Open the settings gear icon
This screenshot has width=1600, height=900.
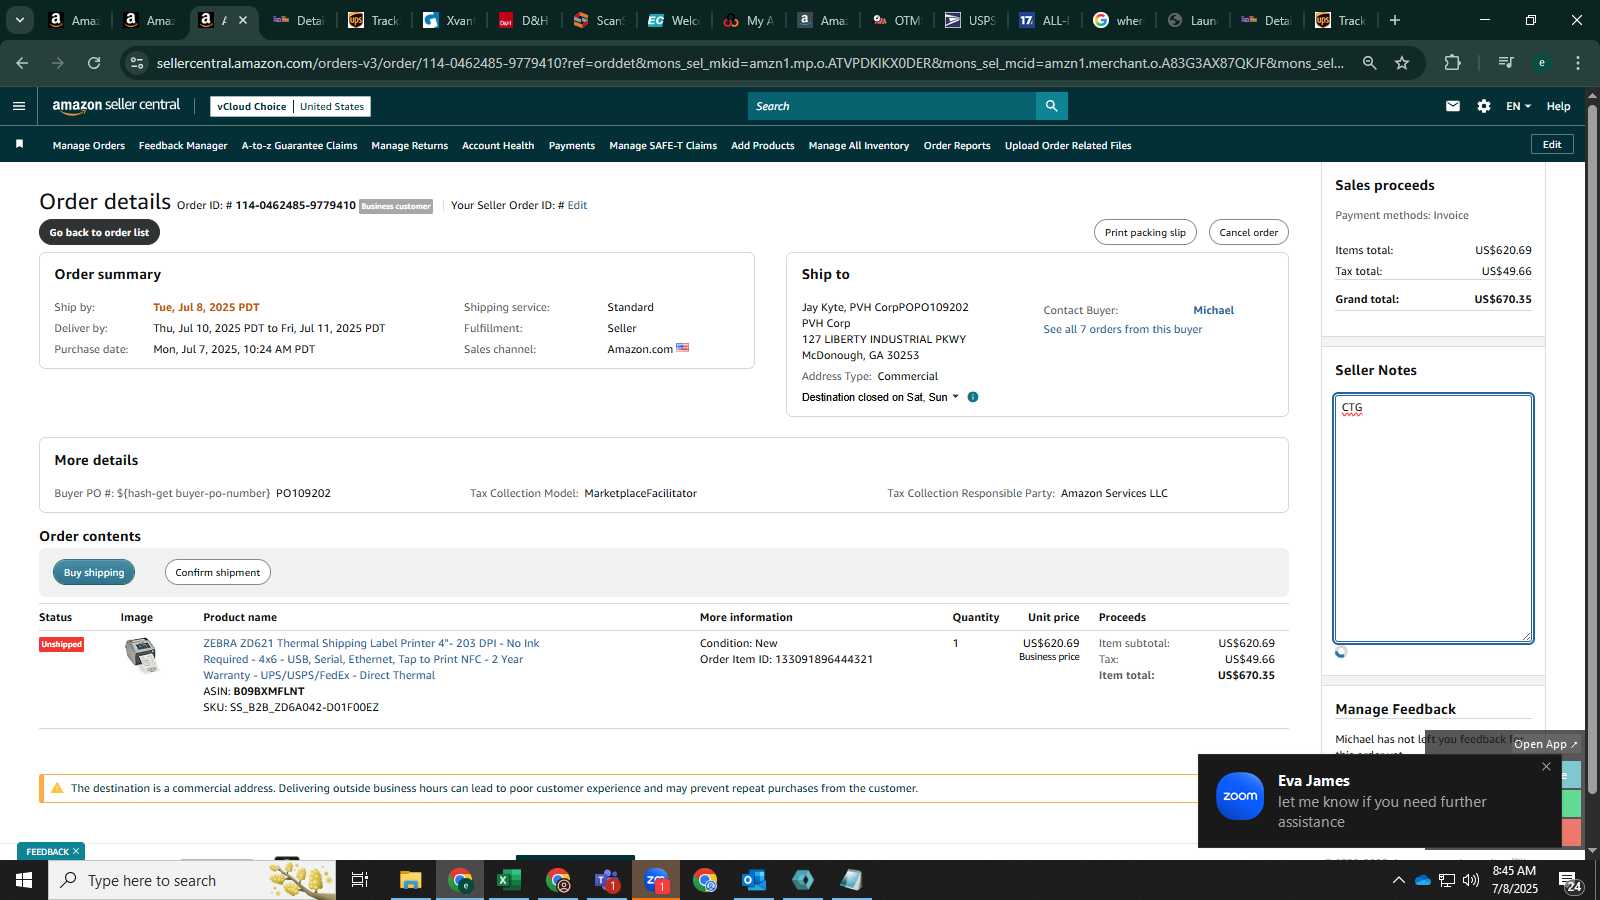[x=1484, y=106]
